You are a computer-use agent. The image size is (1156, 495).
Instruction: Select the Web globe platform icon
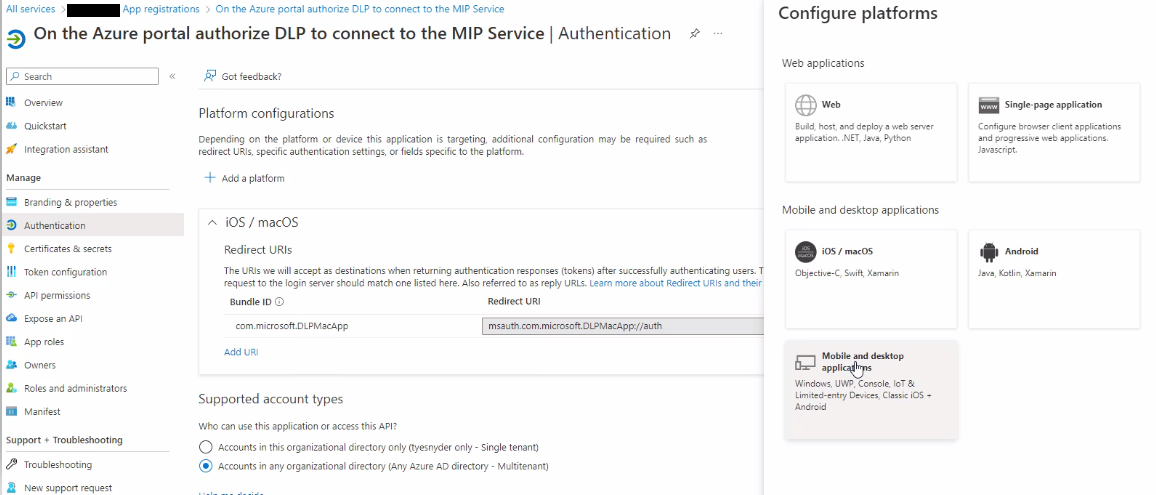805,105
